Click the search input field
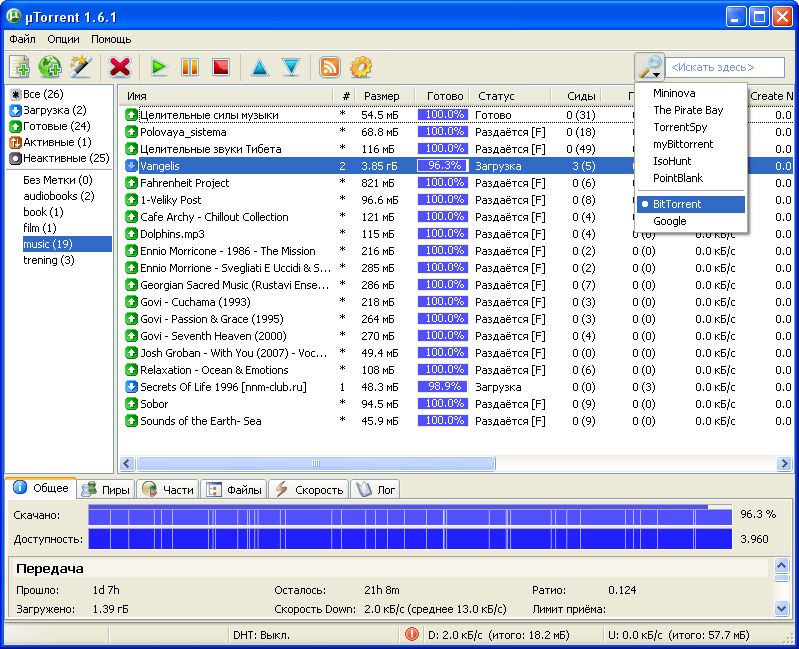Viewport: 799px width, 649px height. (x=725, y=67)
